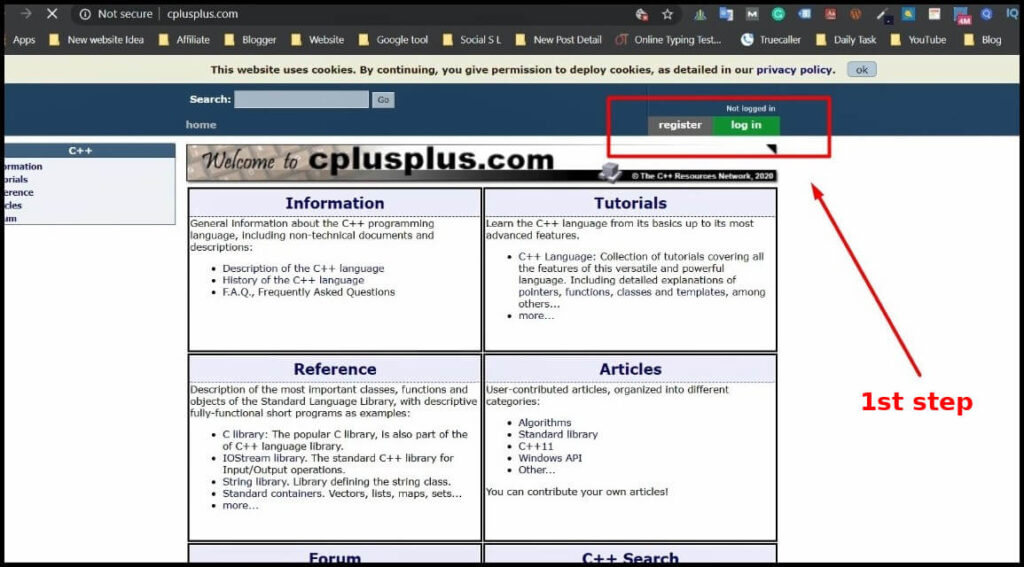This screenshot has height=567, width=1024.
Task: Open the C++11 articles category
Action: (x=536, y=446)
